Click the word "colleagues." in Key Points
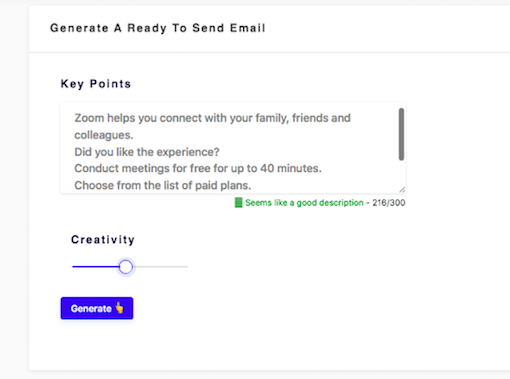This screenshot has height=379, width=510. (104, 135)
